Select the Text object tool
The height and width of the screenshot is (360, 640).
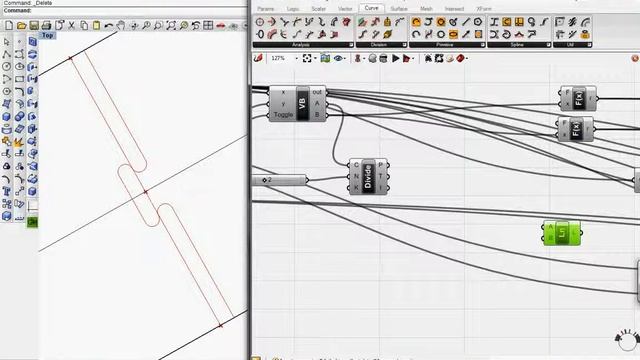(7, 191)
